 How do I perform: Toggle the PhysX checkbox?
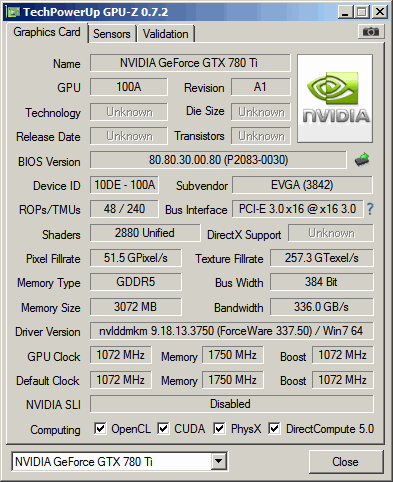[219, 429]
